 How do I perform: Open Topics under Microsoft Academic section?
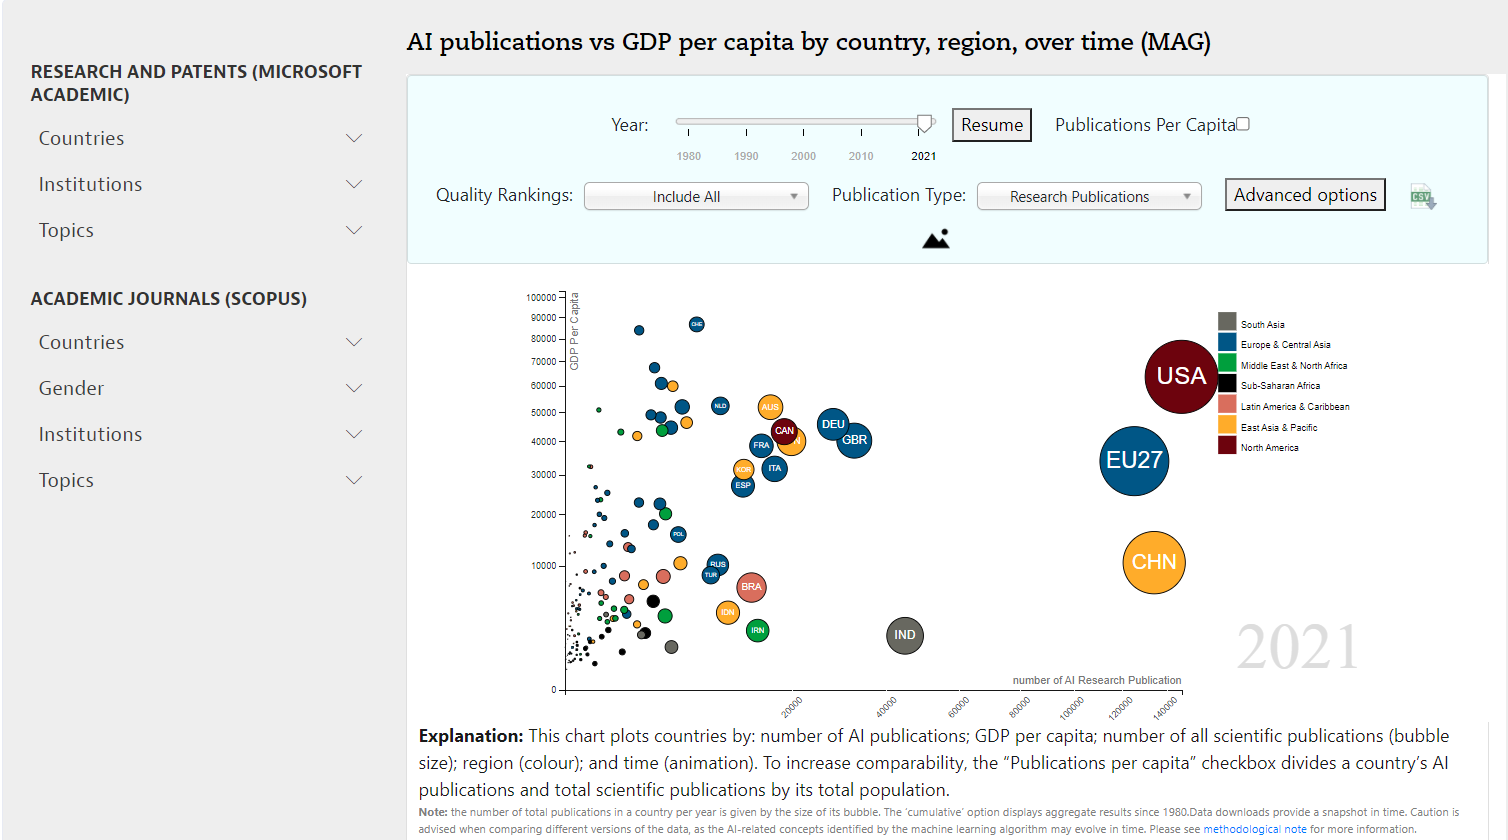pyautogui.click(x=200, y=230)
